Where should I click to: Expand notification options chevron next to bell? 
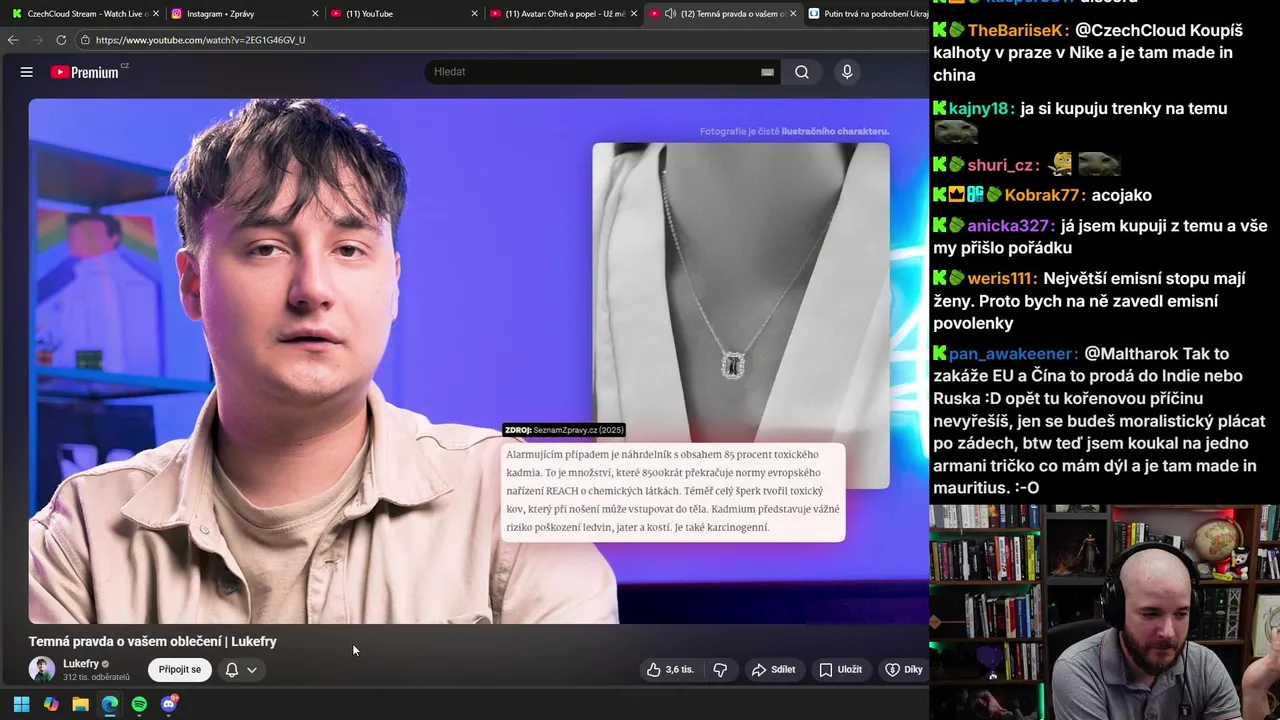click(252, 670)
